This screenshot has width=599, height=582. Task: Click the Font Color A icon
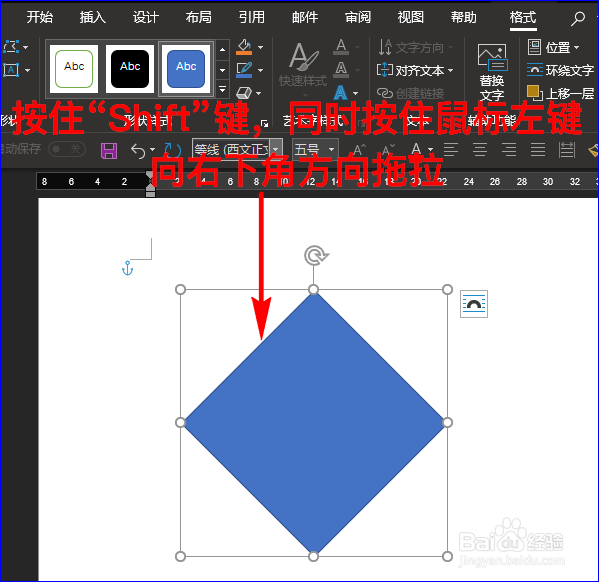pos(416,149)
